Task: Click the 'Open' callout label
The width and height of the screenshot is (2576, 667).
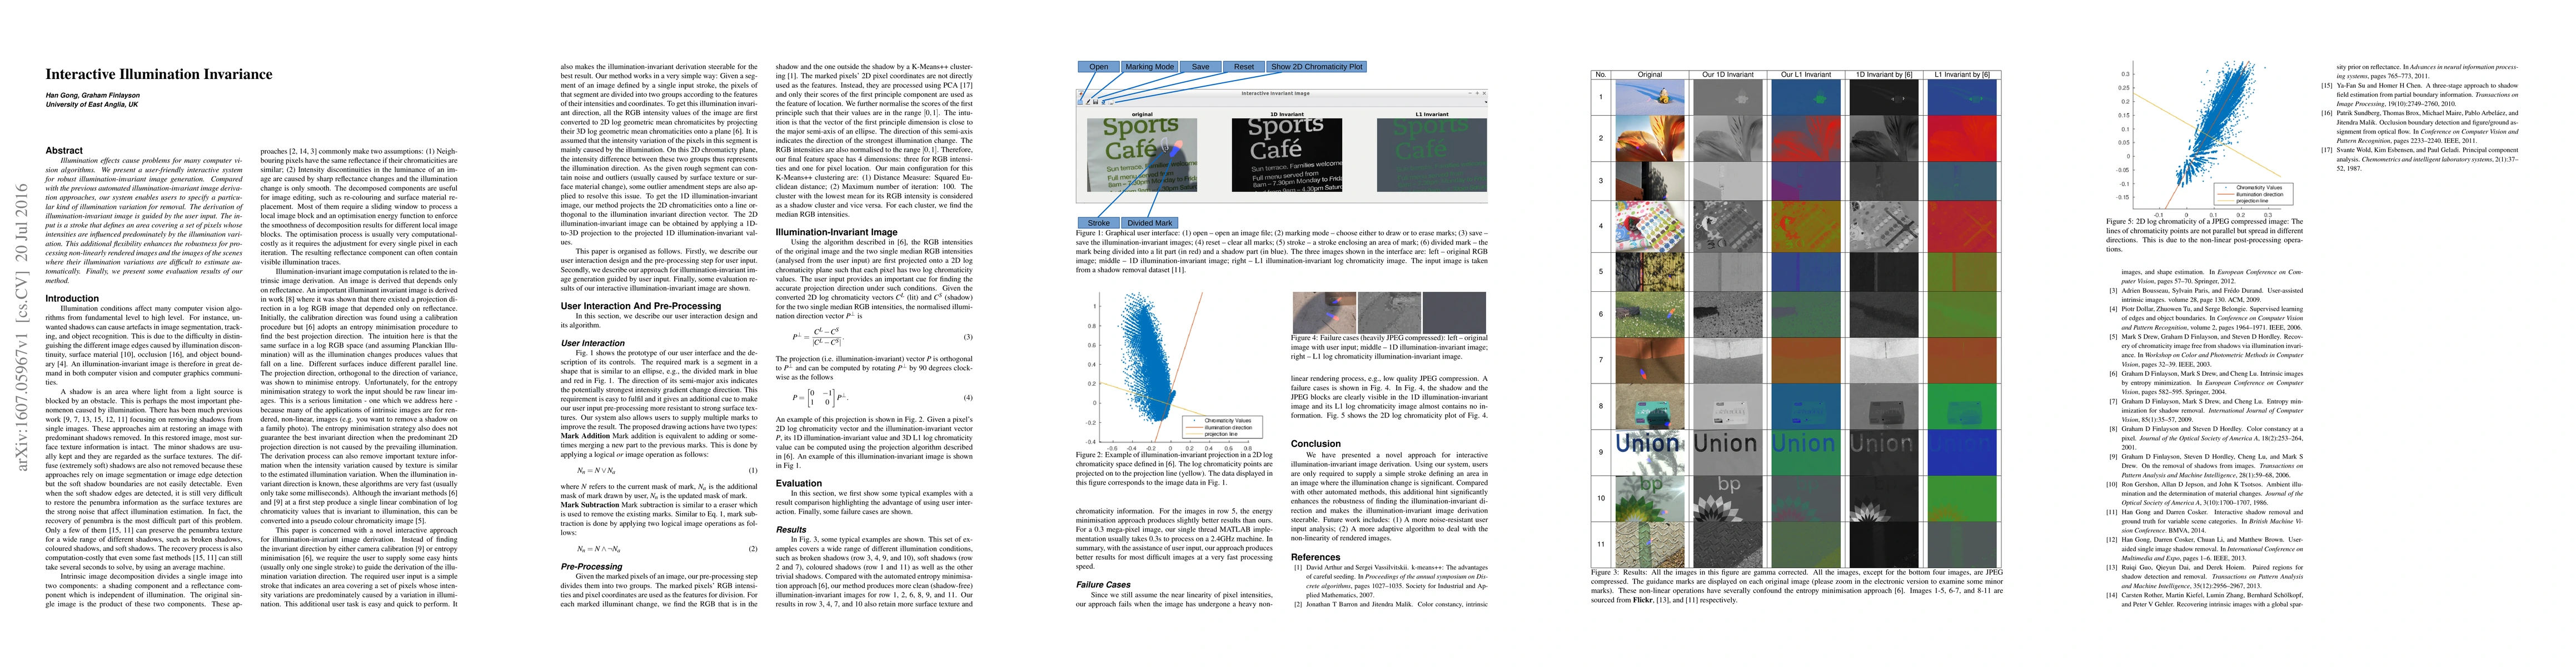Action: pos(1098,67)
